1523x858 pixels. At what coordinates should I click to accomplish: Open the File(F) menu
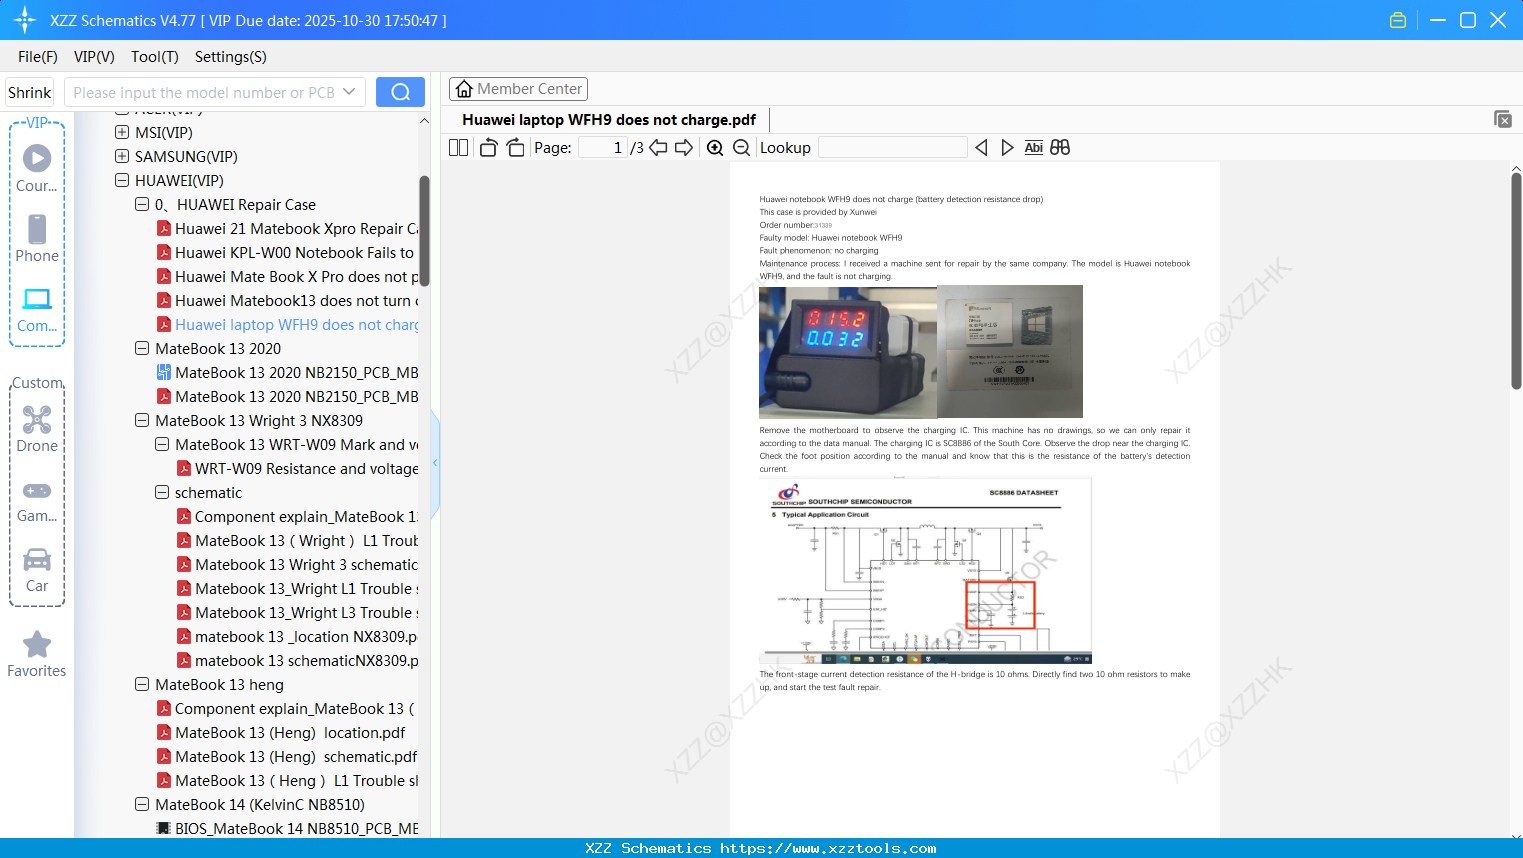(38, 57)
